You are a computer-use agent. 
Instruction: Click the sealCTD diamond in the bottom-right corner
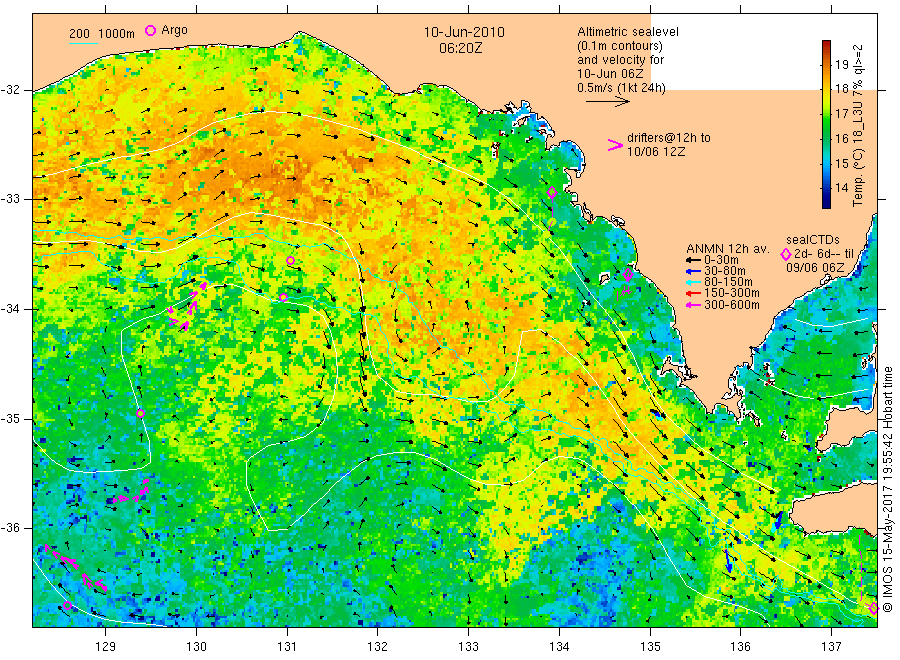point(874,608)
